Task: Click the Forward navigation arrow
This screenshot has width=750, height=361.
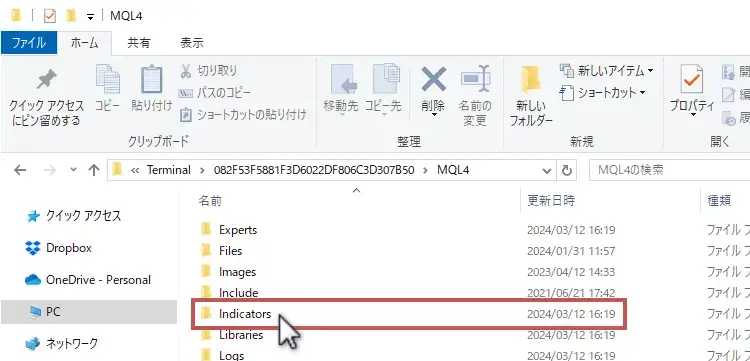Action: [50, 170]
